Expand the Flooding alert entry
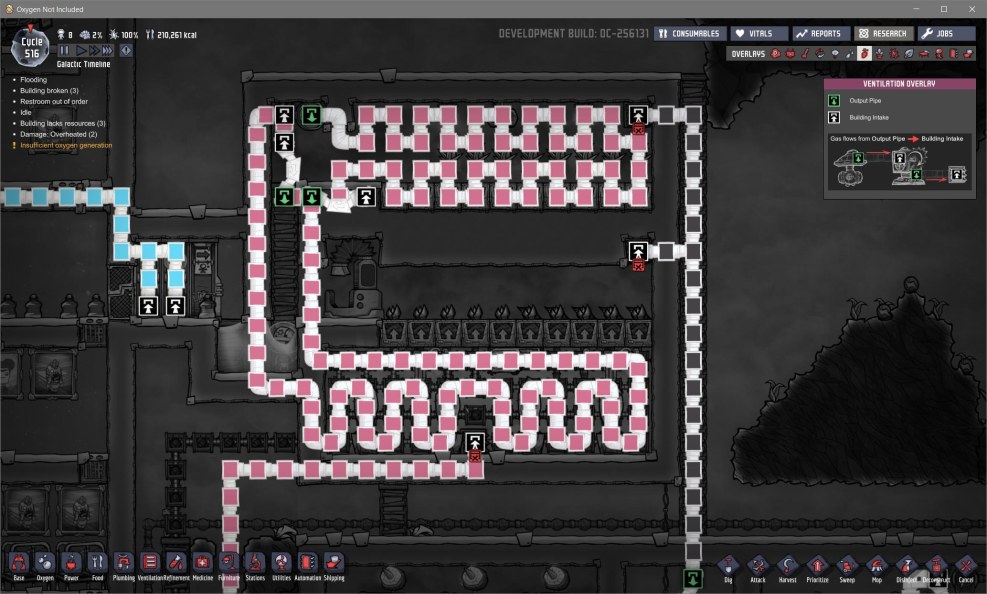Viewport: 987px width, 594px height. pyautogui.click(x=32, y=78)
